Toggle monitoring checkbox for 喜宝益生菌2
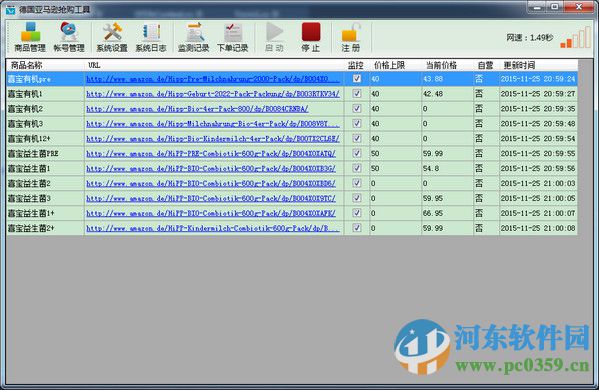599x390 pixels. pos(357,183)
